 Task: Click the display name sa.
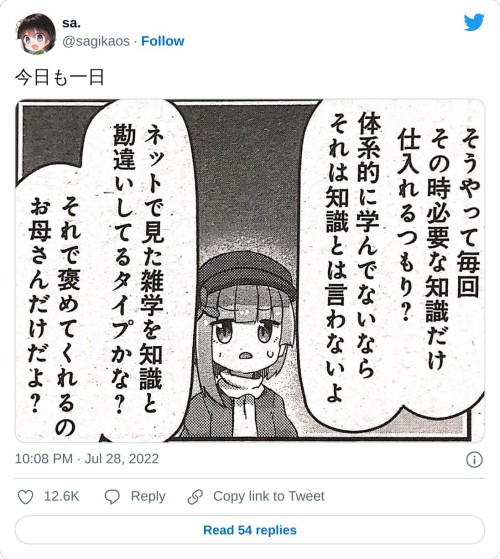[71, 23]
